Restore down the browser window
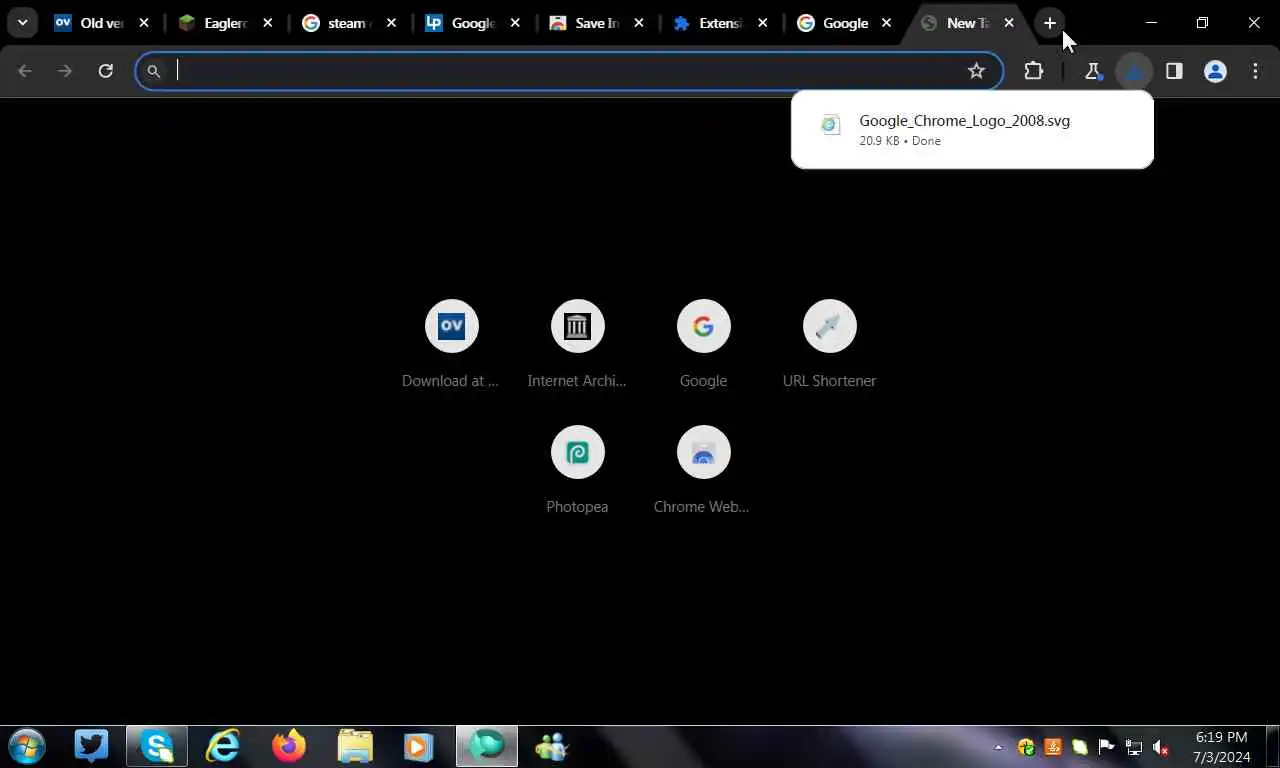1280x768 pixels. [x=1202, y=23]
